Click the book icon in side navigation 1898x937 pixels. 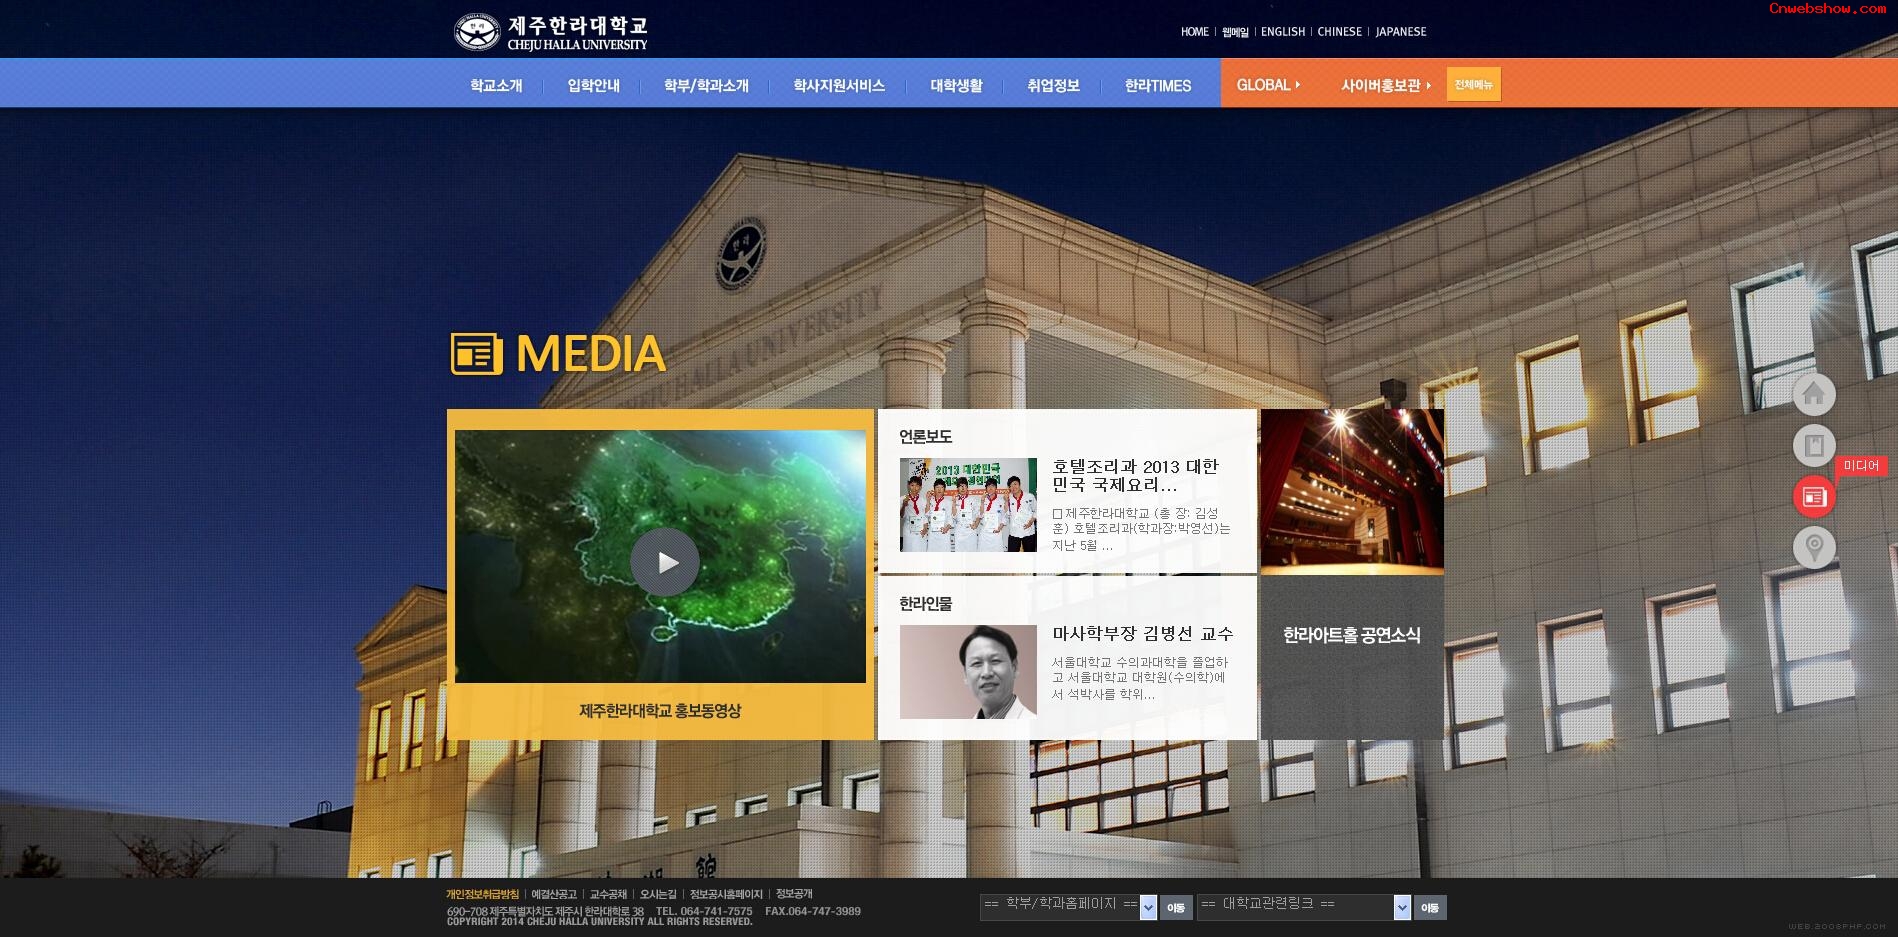pyautogui.click(x=1814, y=446)
